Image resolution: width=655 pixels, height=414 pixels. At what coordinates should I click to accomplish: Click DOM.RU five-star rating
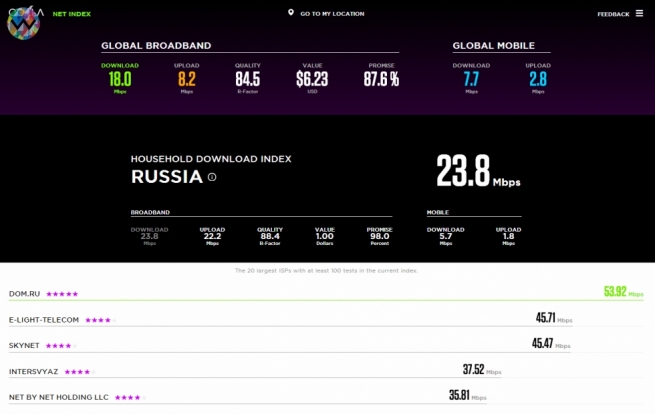pyautogui.click(x=62, y=294)
